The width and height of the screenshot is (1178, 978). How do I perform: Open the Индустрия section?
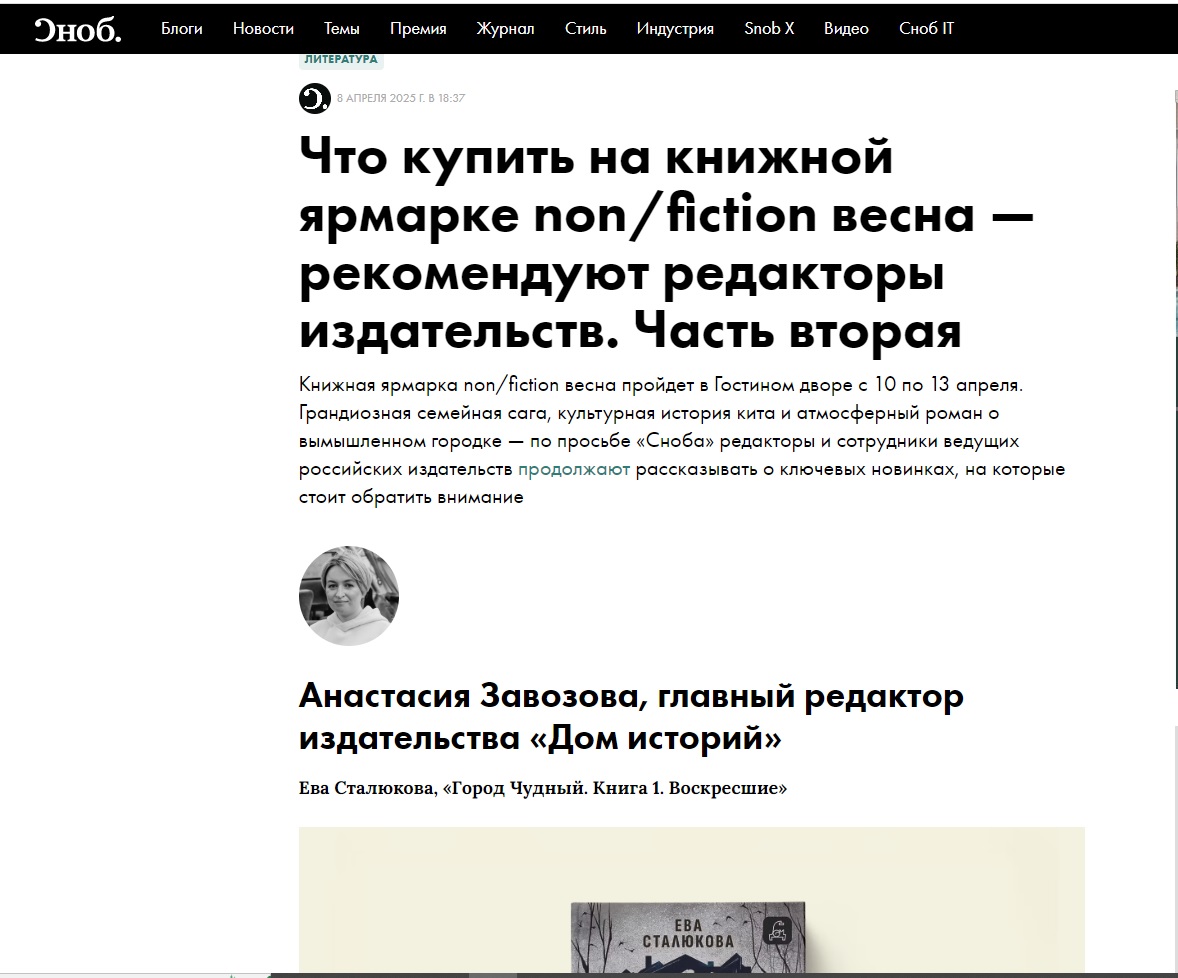(675, 29)
